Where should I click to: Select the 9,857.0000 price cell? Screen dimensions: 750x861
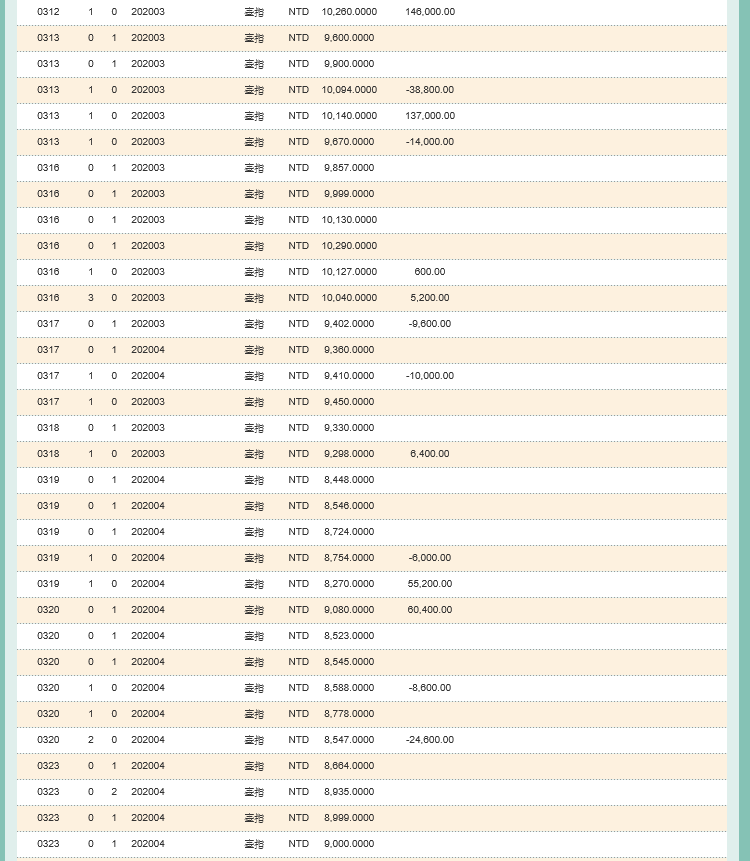point(349,167)
